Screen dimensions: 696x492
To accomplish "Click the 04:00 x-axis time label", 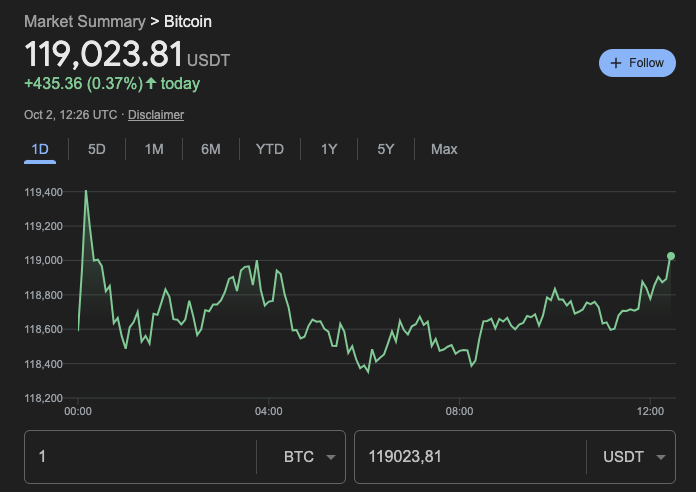I will coord(269,411).
